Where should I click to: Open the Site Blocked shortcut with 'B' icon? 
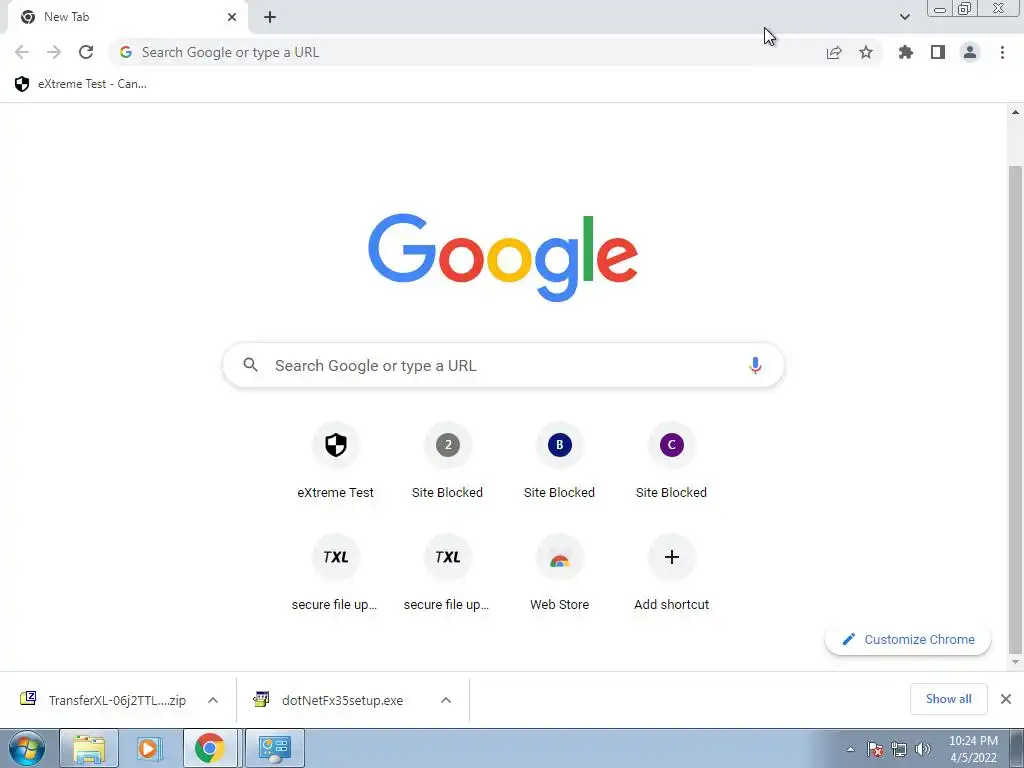coord(559,461)
